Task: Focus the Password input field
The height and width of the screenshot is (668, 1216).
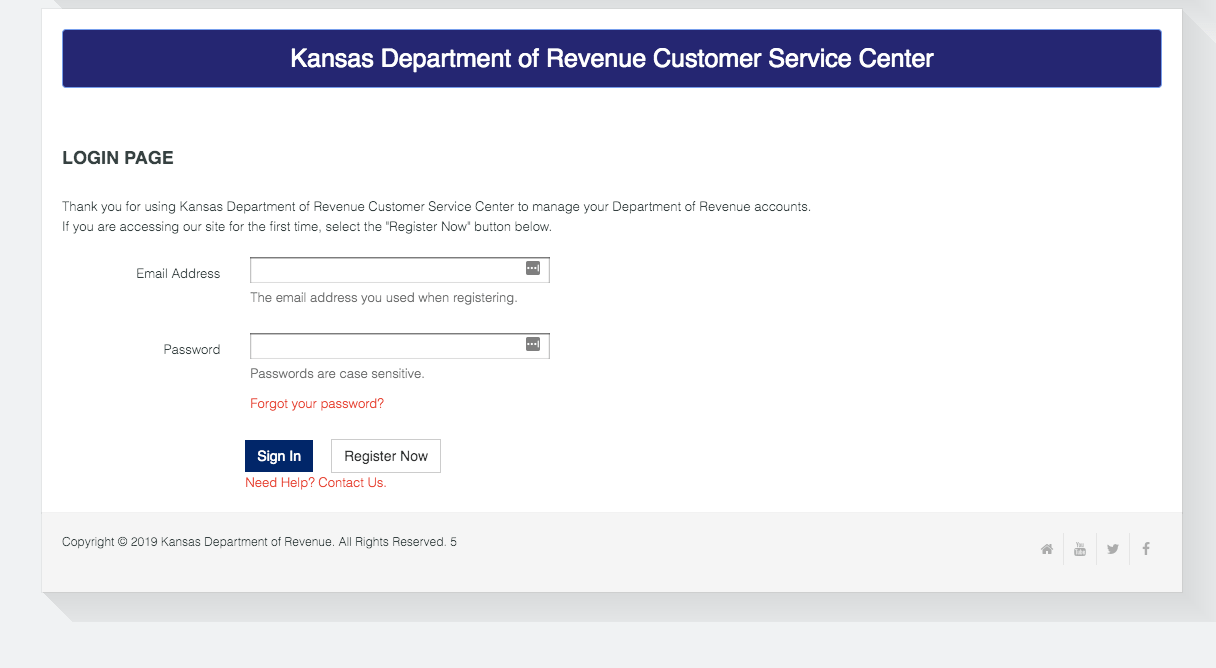Action: (400, 346)
